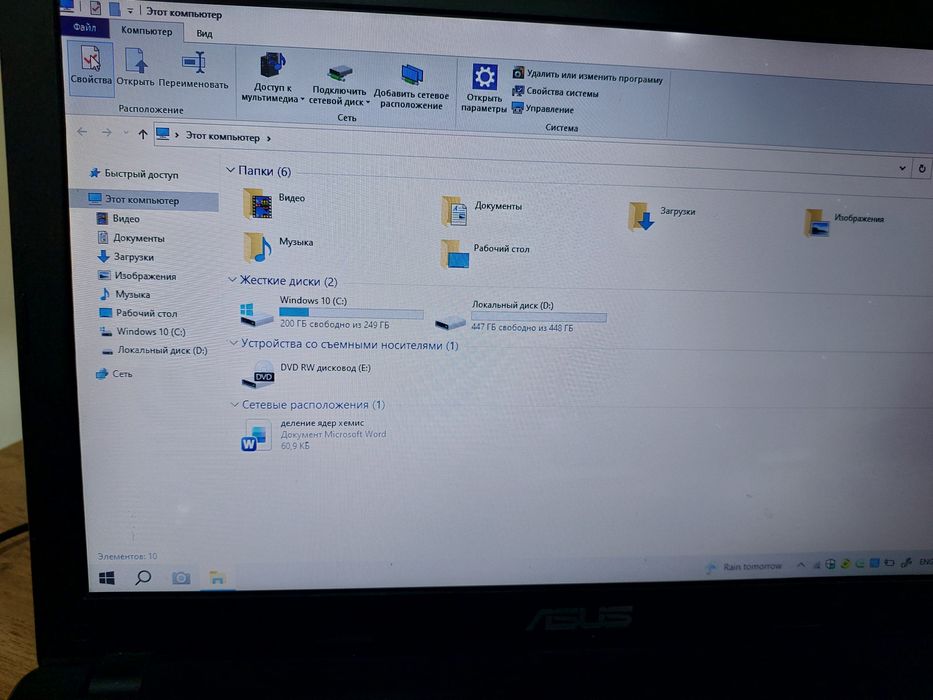Collapse the Папки (6) group
Screen dimensions: 933x700
coord(230,170)
